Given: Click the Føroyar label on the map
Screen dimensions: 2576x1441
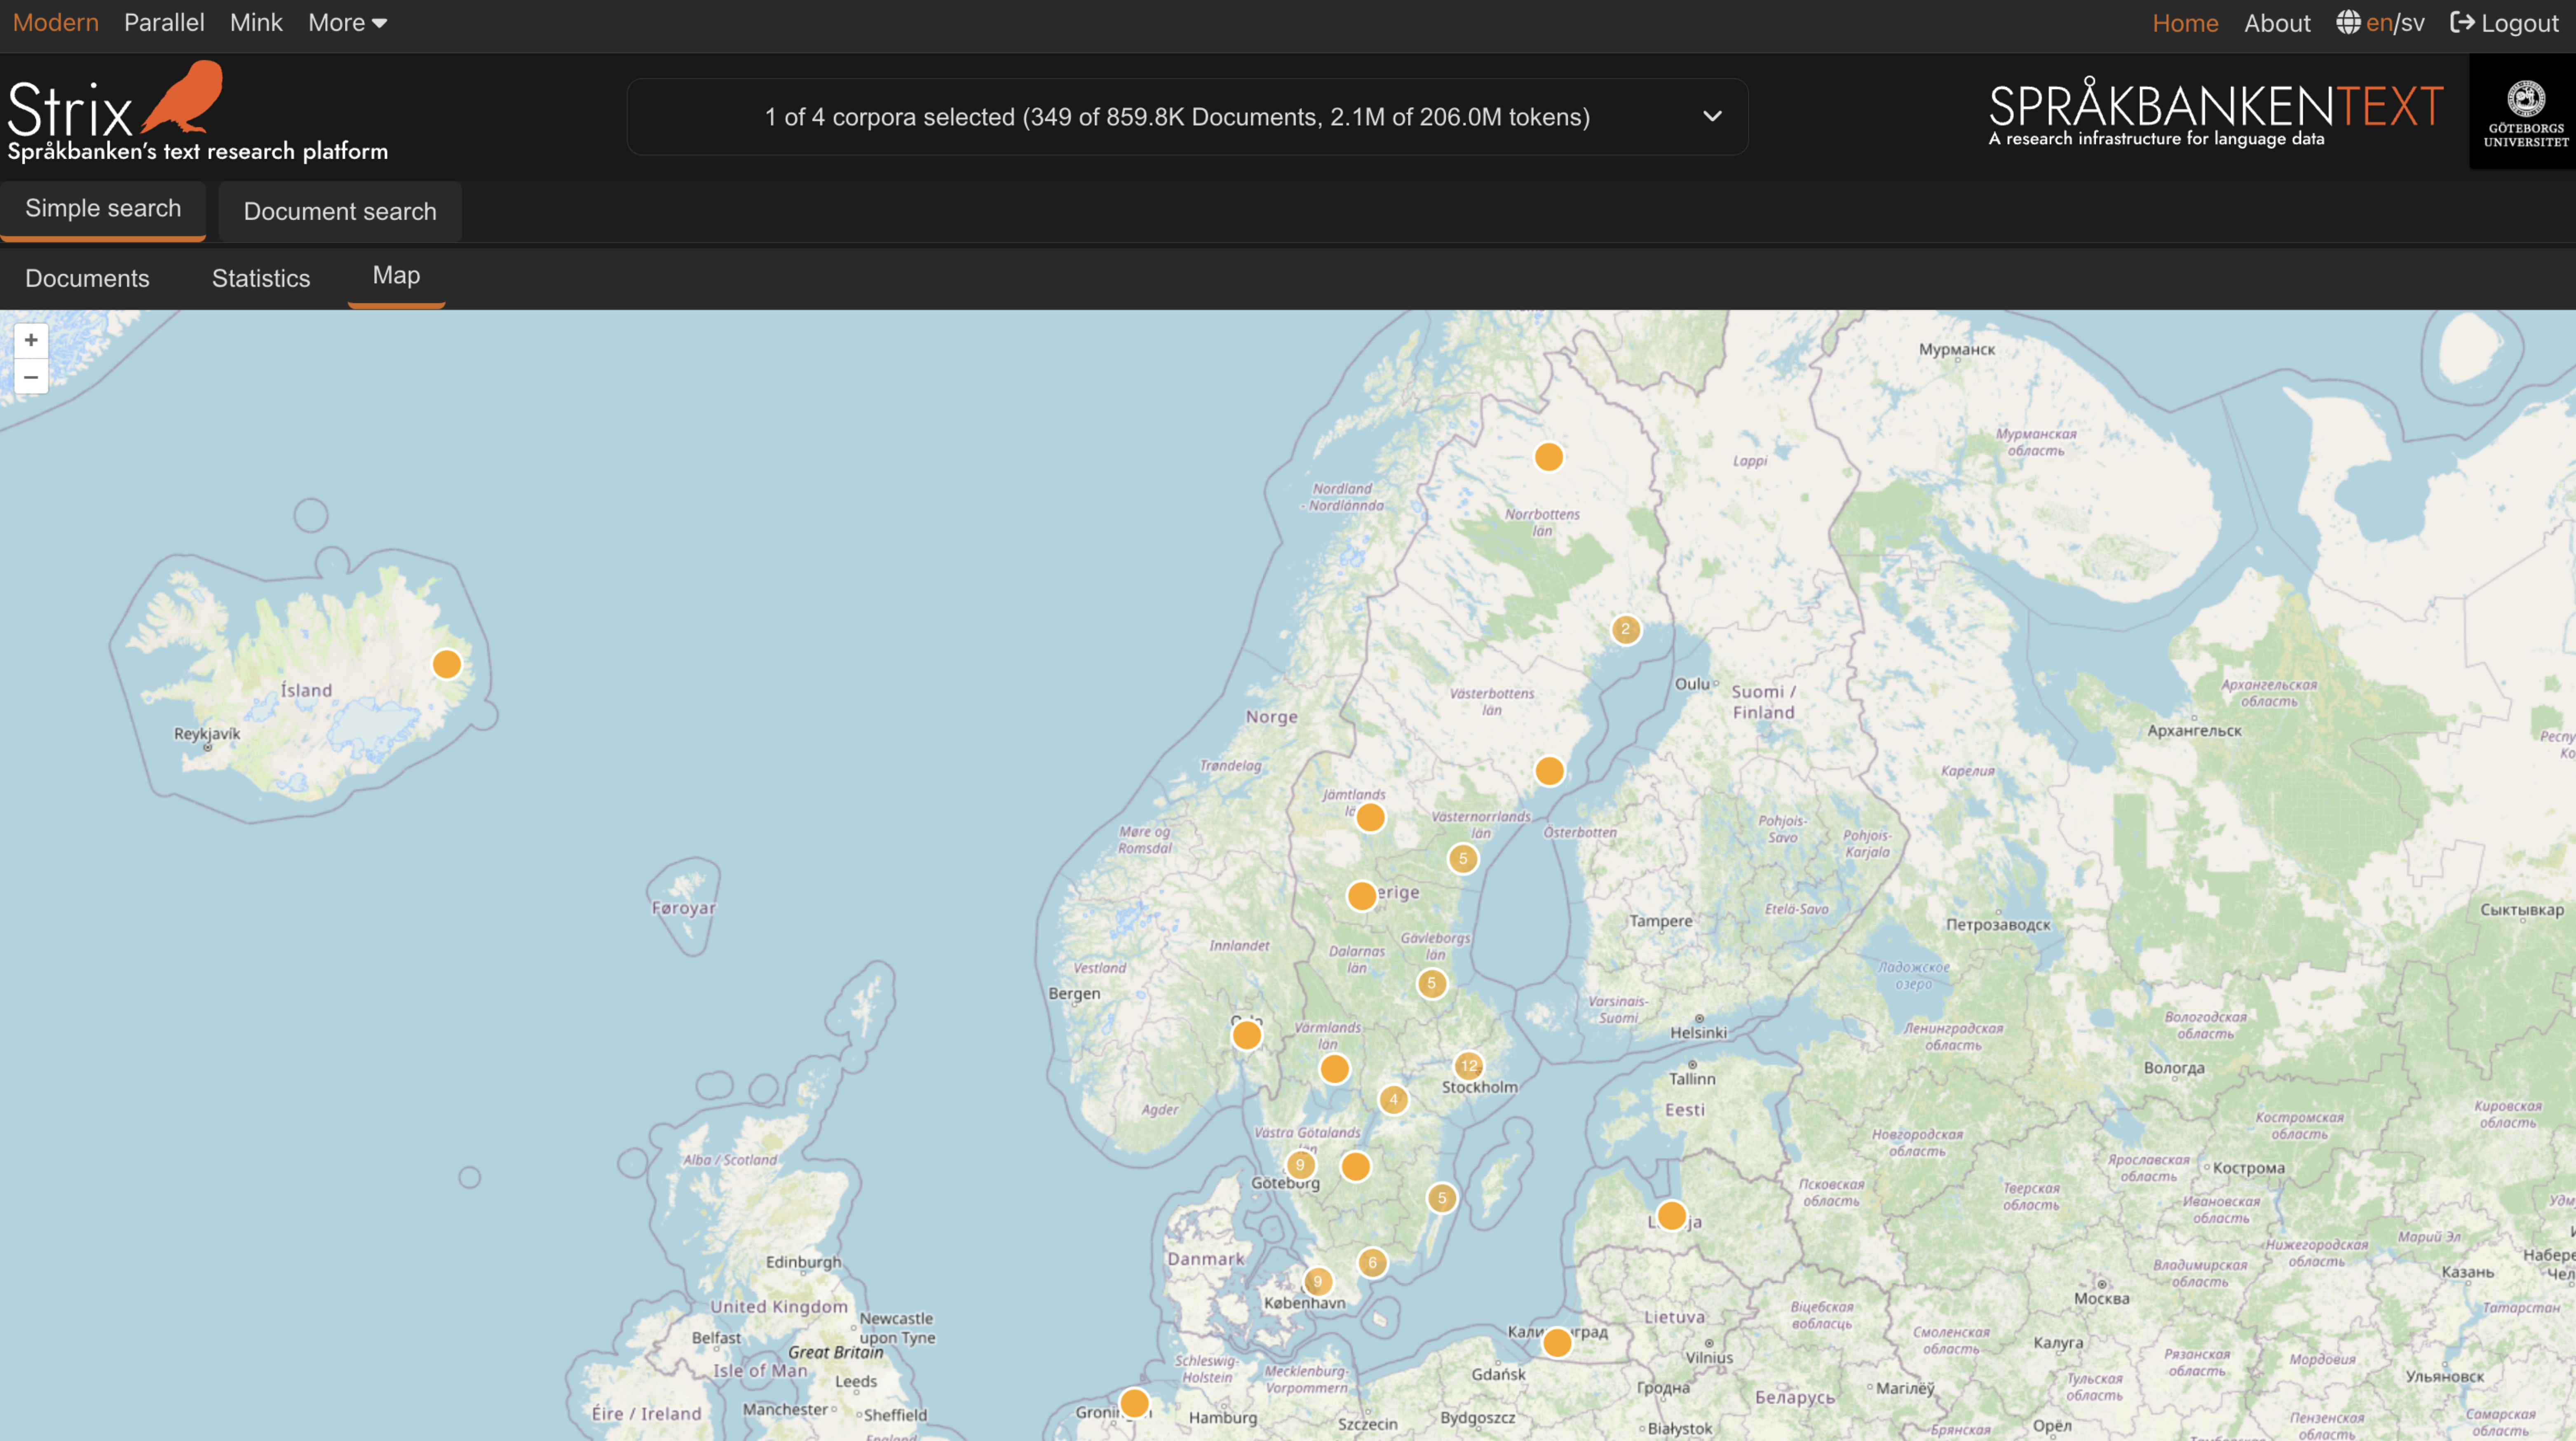Looking at the screenshot, I should point(684,908).
